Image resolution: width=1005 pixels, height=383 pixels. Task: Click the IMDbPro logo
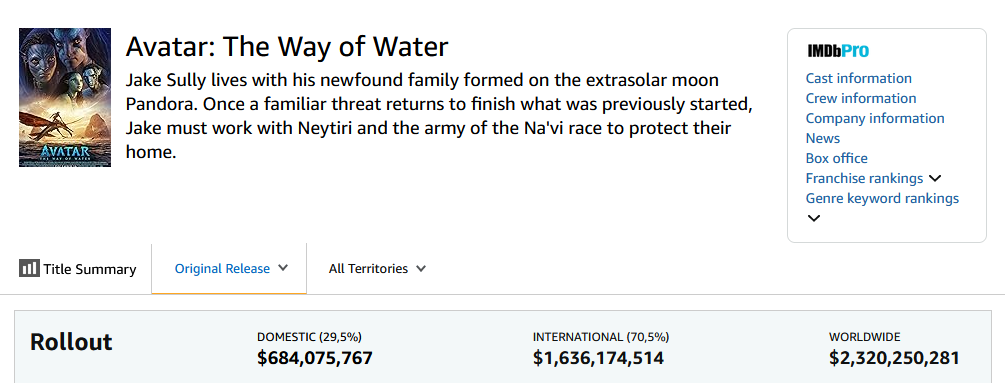coord(838,51)
